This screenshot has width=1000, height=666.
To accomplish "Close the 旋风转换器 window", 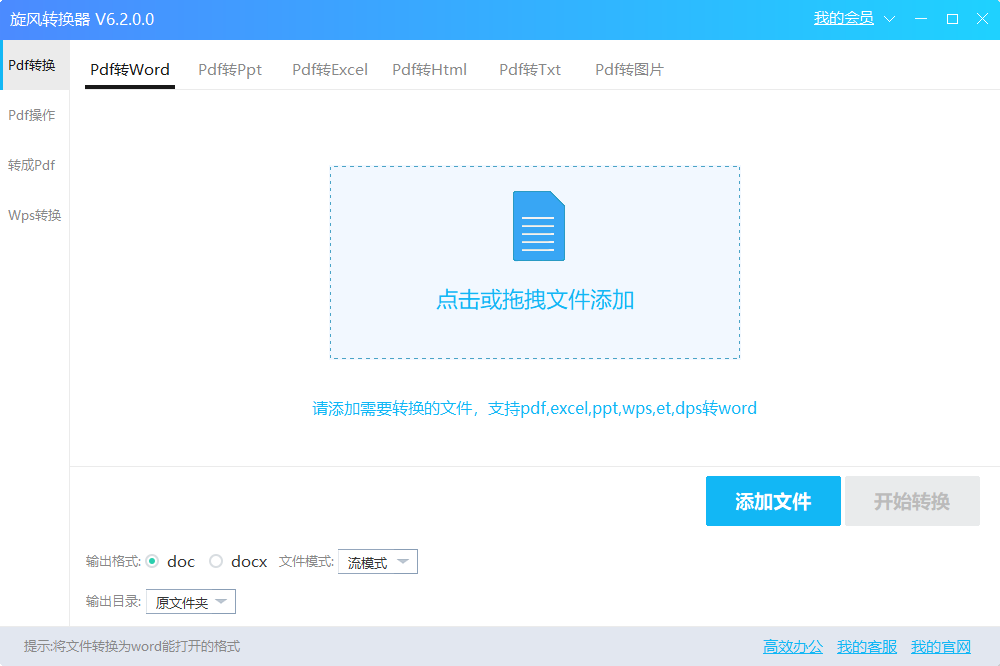I will point(982,19).
